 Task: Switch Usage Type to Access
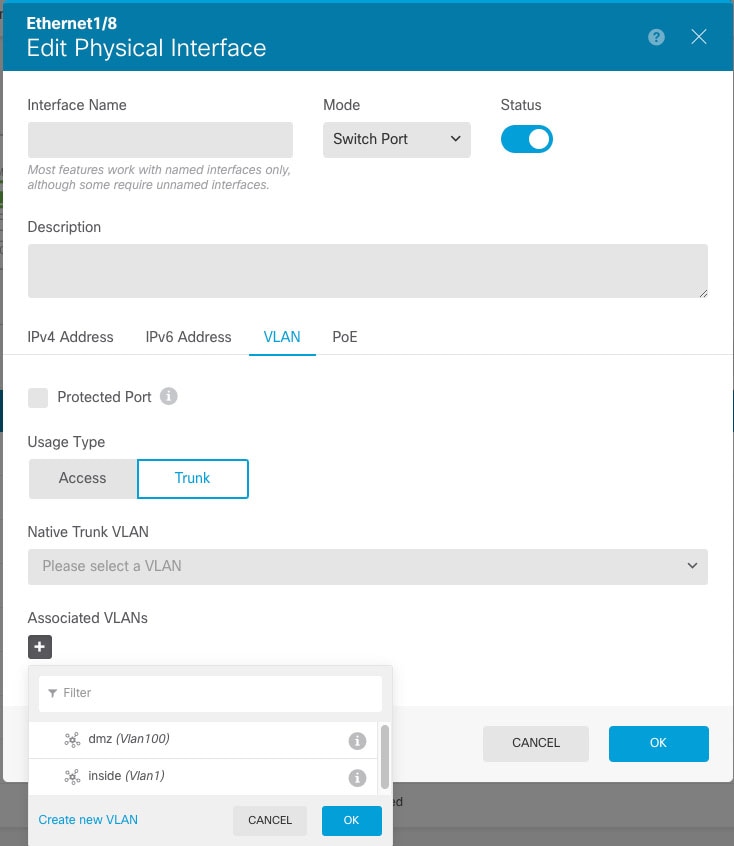[82, 478]
